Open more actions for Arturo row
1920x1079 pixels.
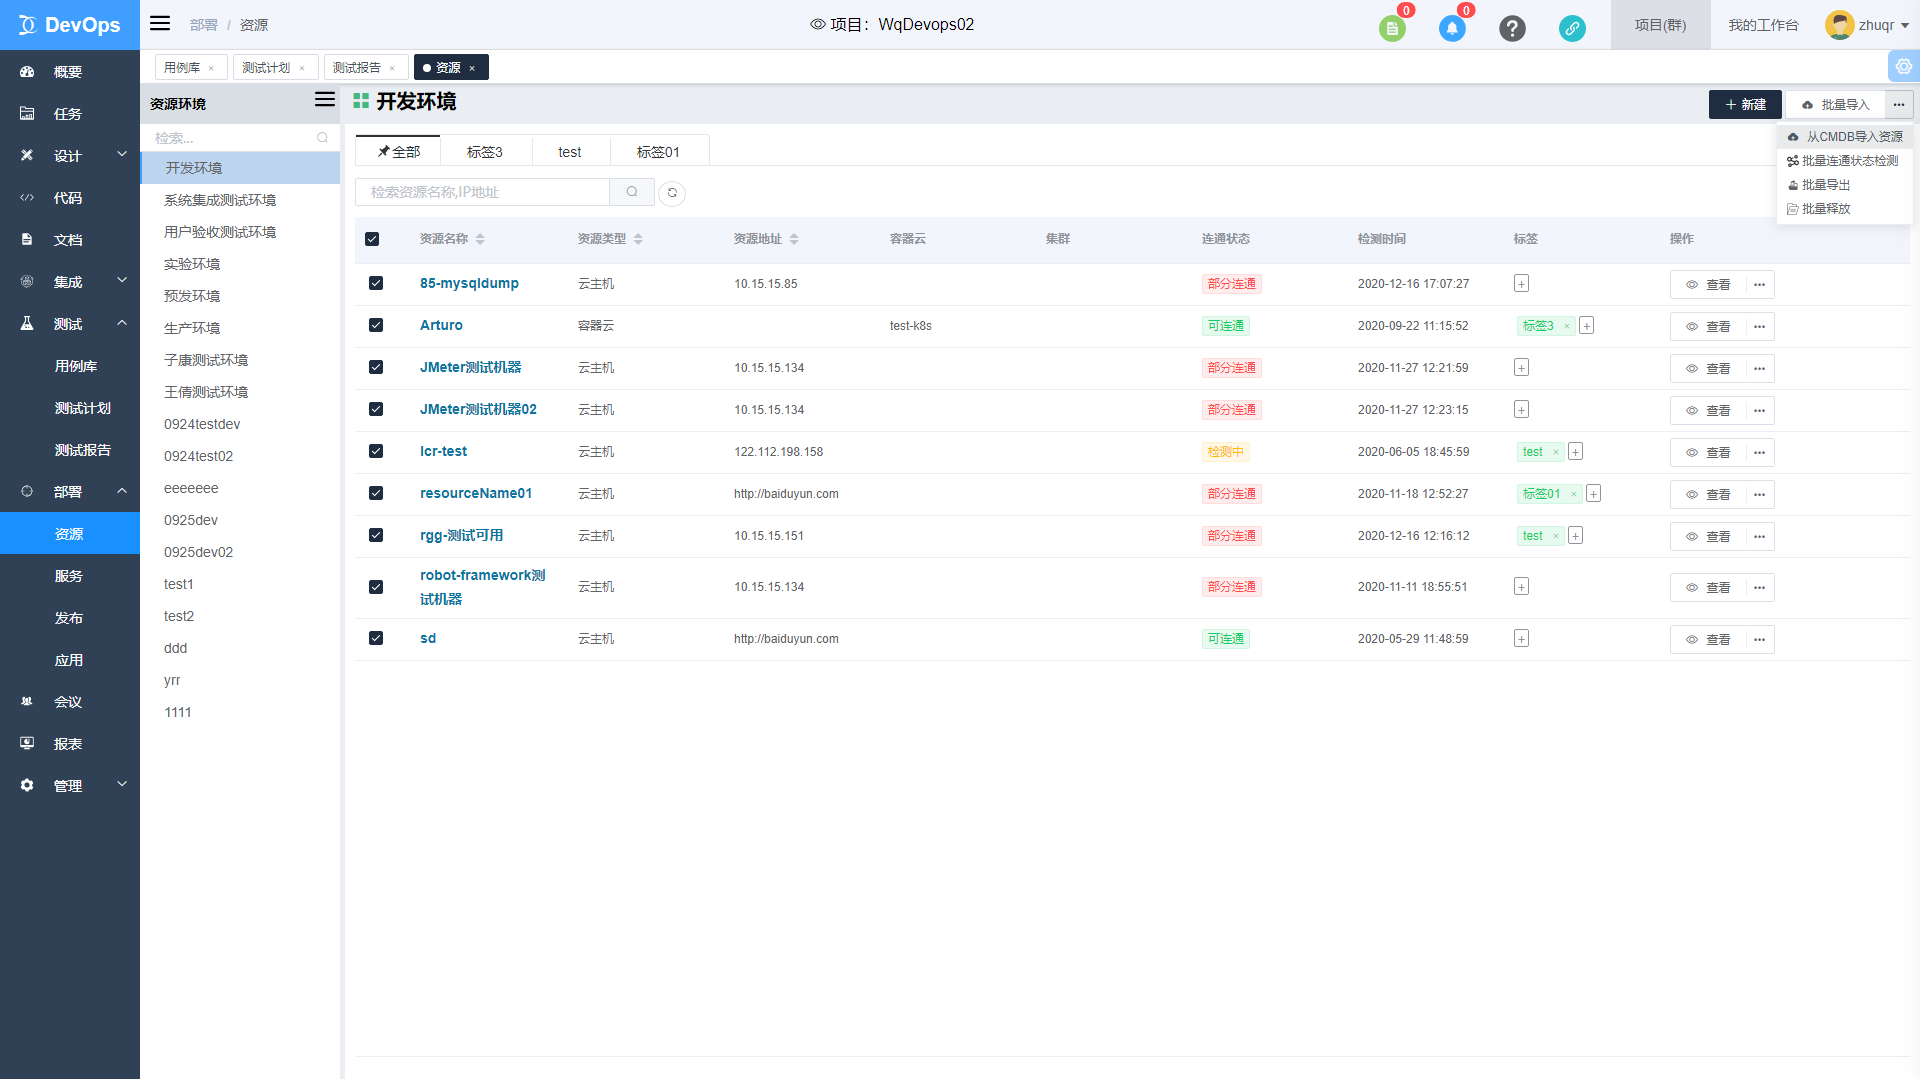pyautogui.click(x=1759, y=327)
